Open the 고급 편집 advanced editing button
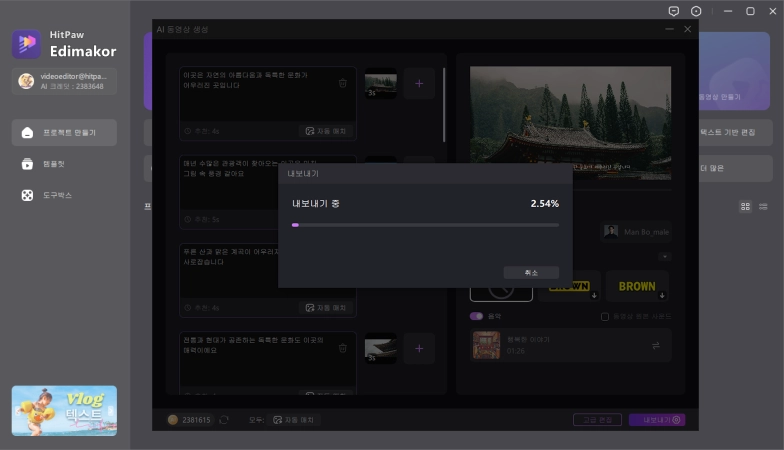 click(x=597, y=420)
